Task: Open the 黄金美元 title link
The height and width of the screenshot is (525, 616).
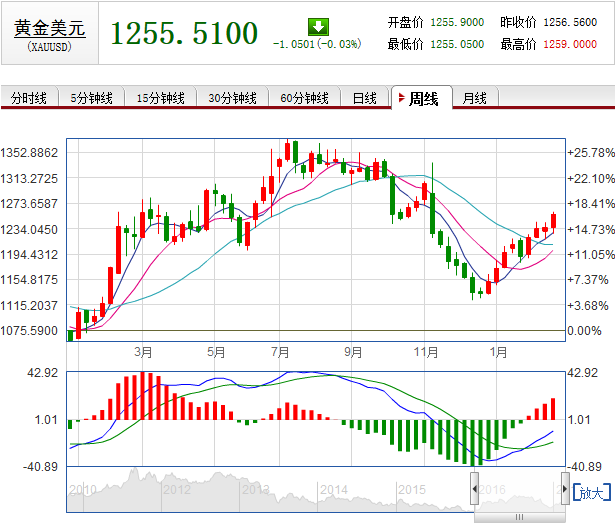Action: click(50, 28)
